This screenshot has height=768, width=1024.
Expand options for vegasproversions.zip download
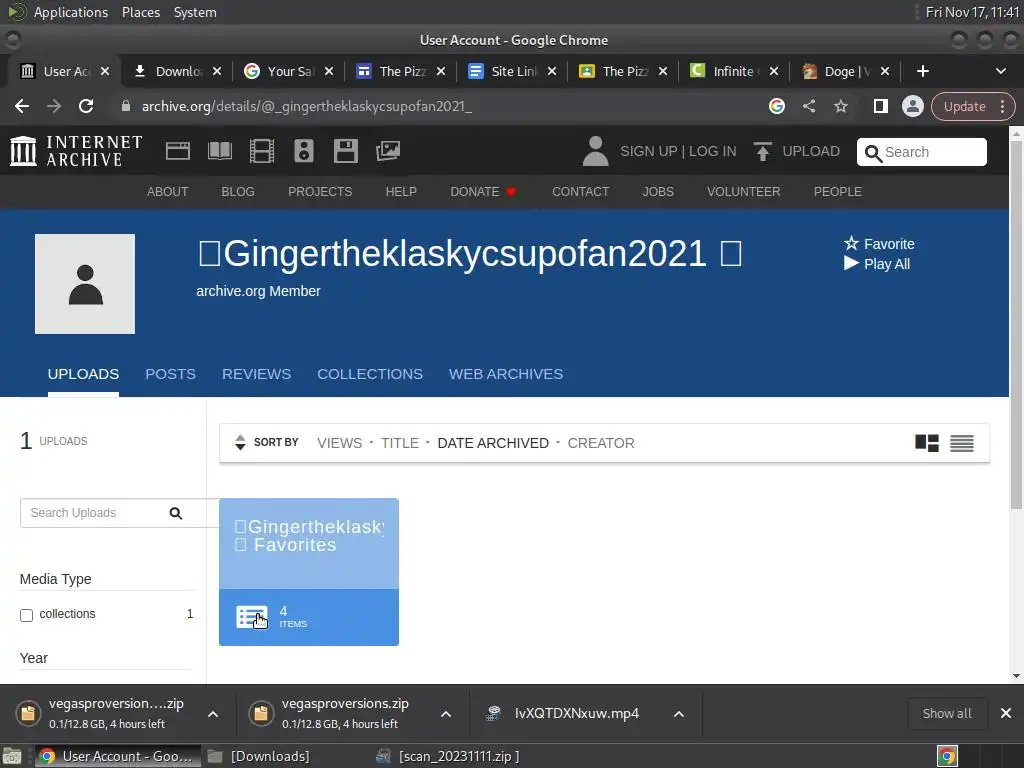(446, 714)
